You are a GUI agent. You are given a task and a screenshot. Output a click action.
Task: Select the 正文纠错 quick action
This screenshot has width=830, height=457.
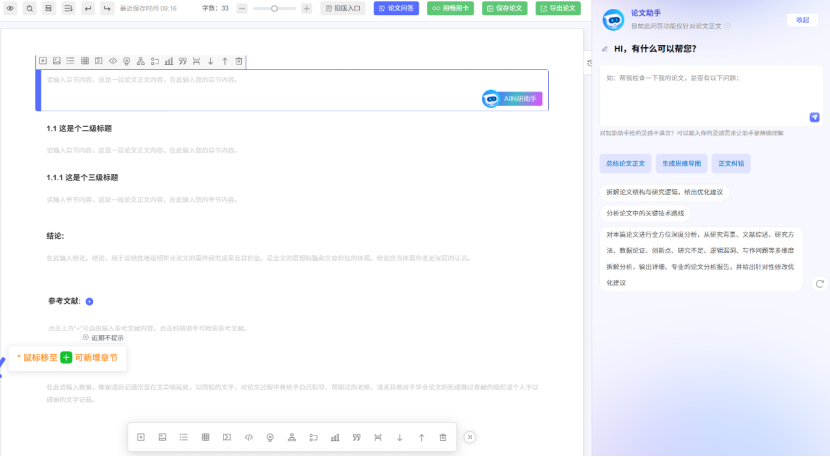click(x=731, y=164)
